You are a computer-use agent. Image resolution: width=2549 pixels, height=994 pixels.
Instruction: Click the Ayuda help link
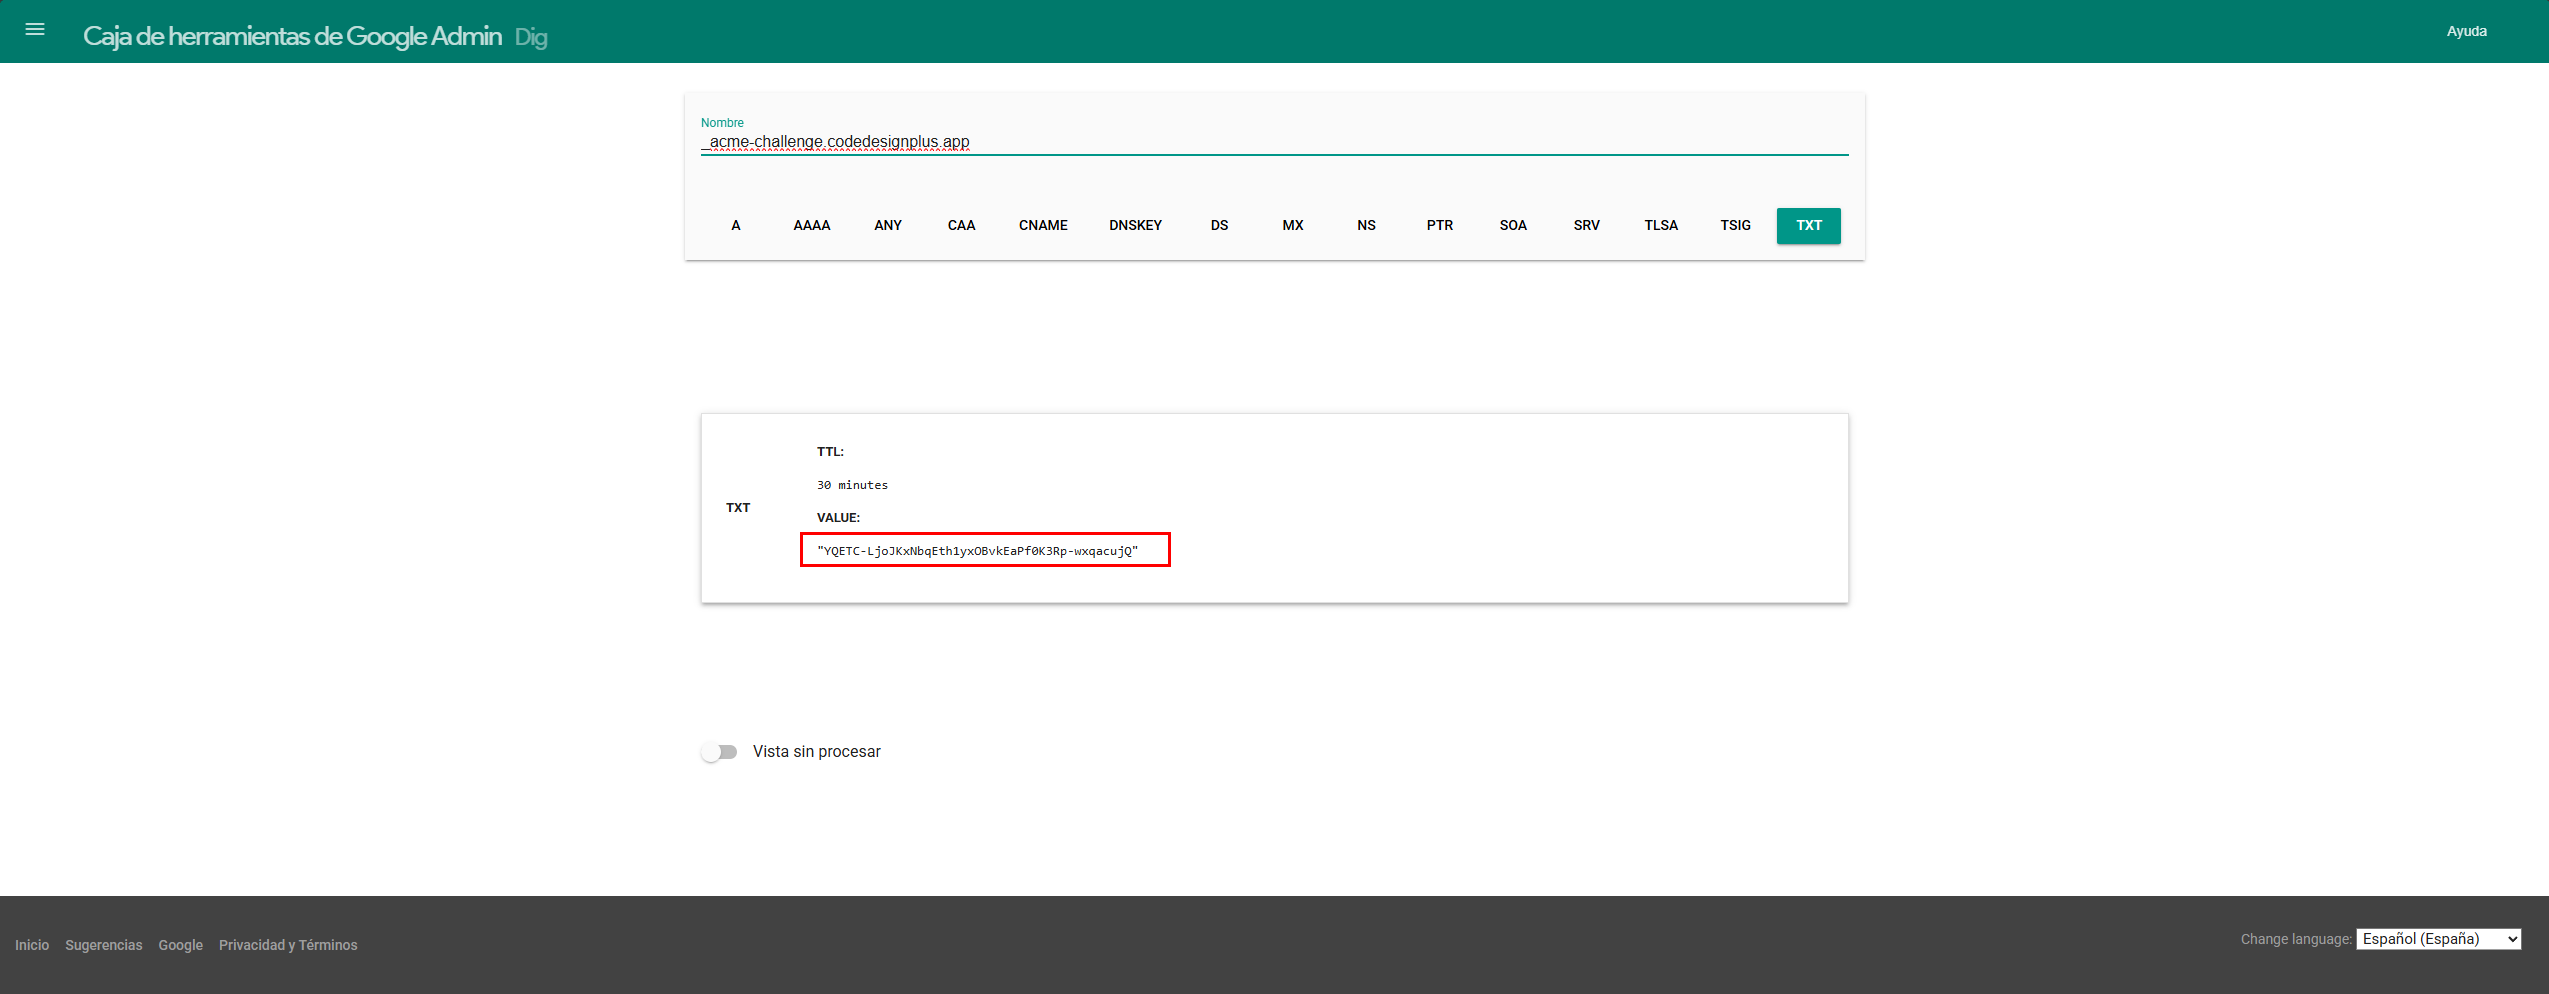click(2466, 31)
